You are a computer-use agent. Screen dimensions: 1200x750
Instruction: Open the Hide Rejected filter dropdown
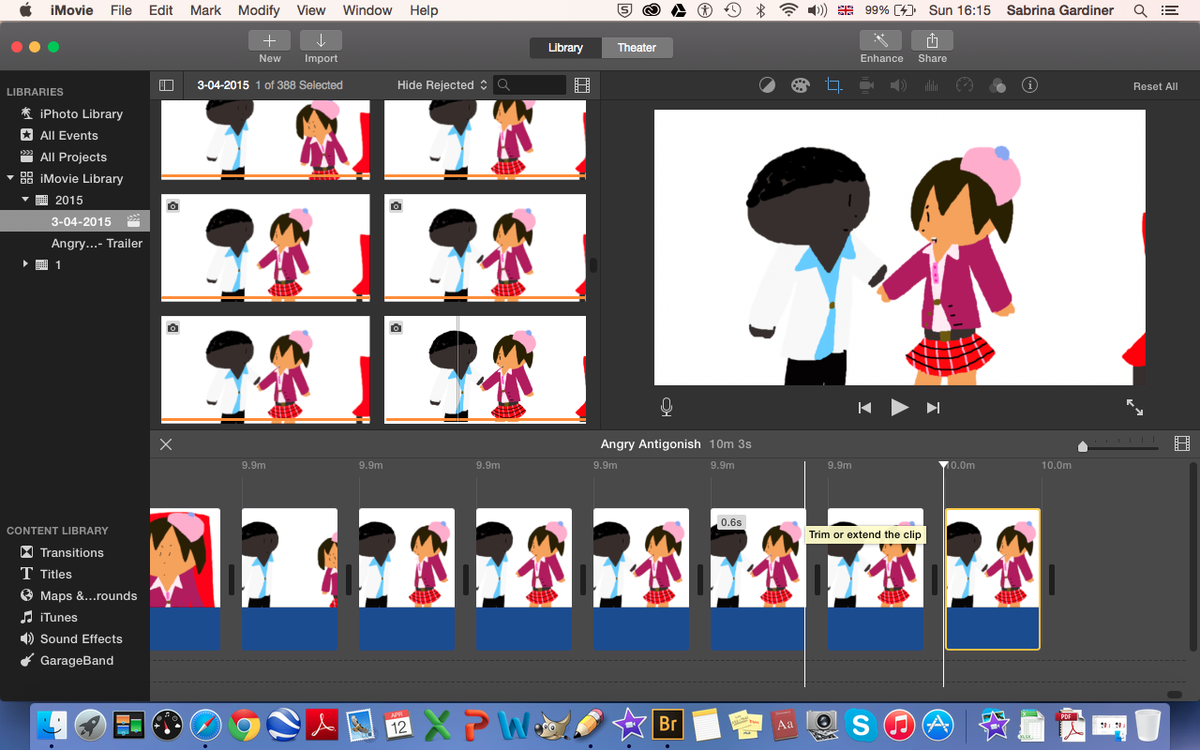[x=442, y=85]
